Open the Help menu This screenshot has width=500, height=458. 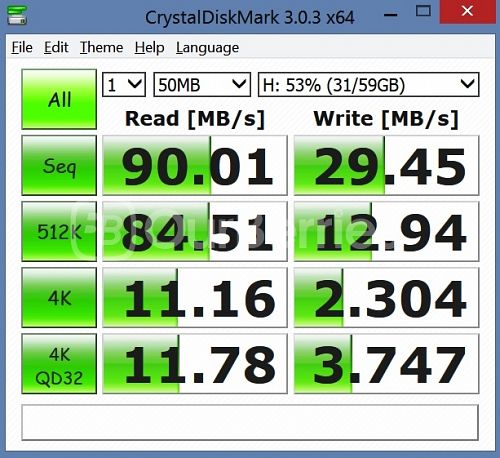150,47
